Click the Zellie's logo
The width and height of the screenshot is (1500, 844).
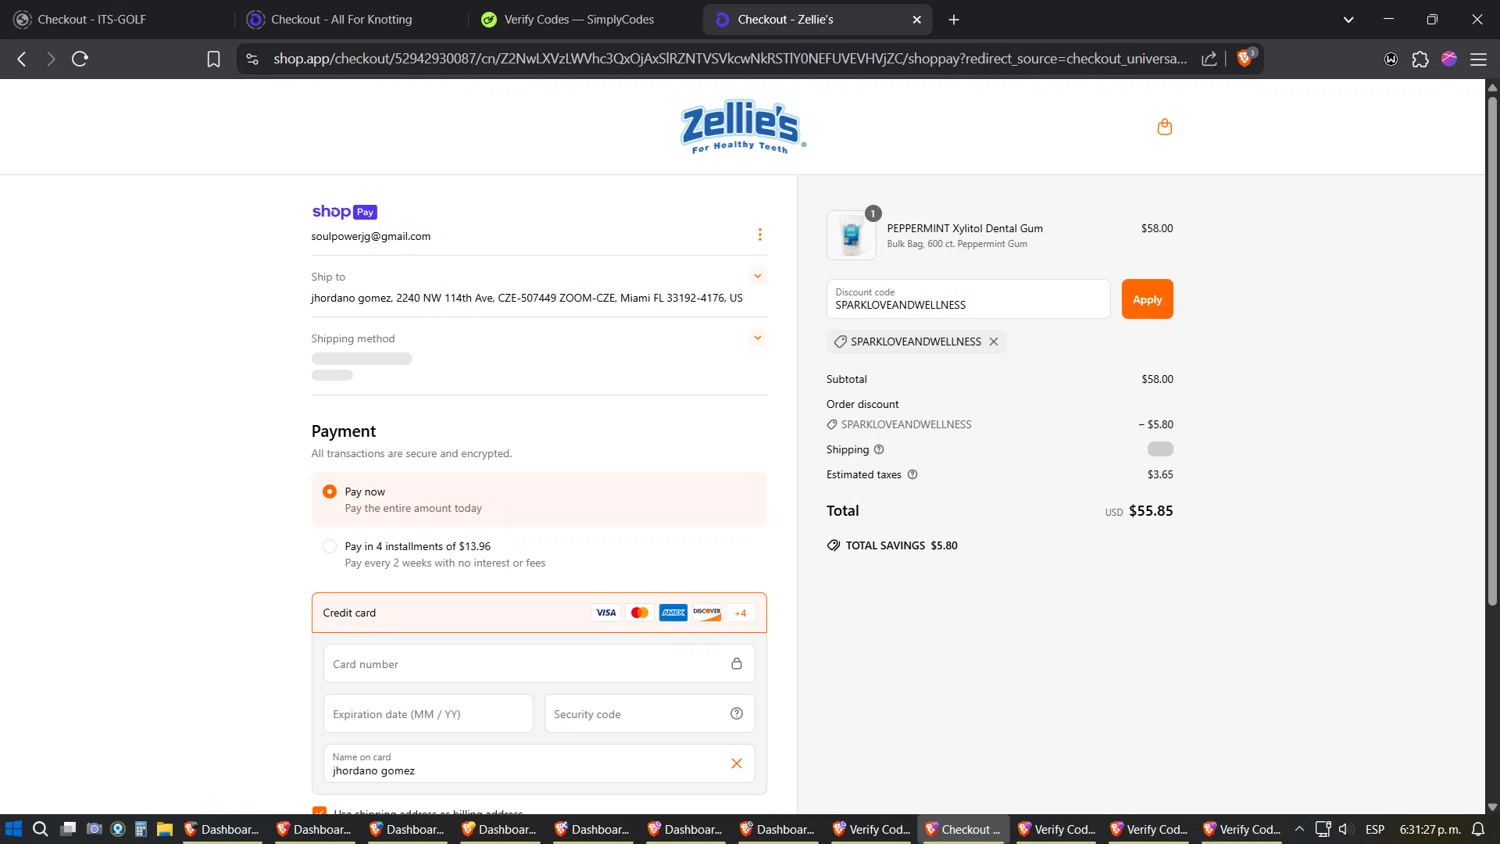click(x=743, y=127)
